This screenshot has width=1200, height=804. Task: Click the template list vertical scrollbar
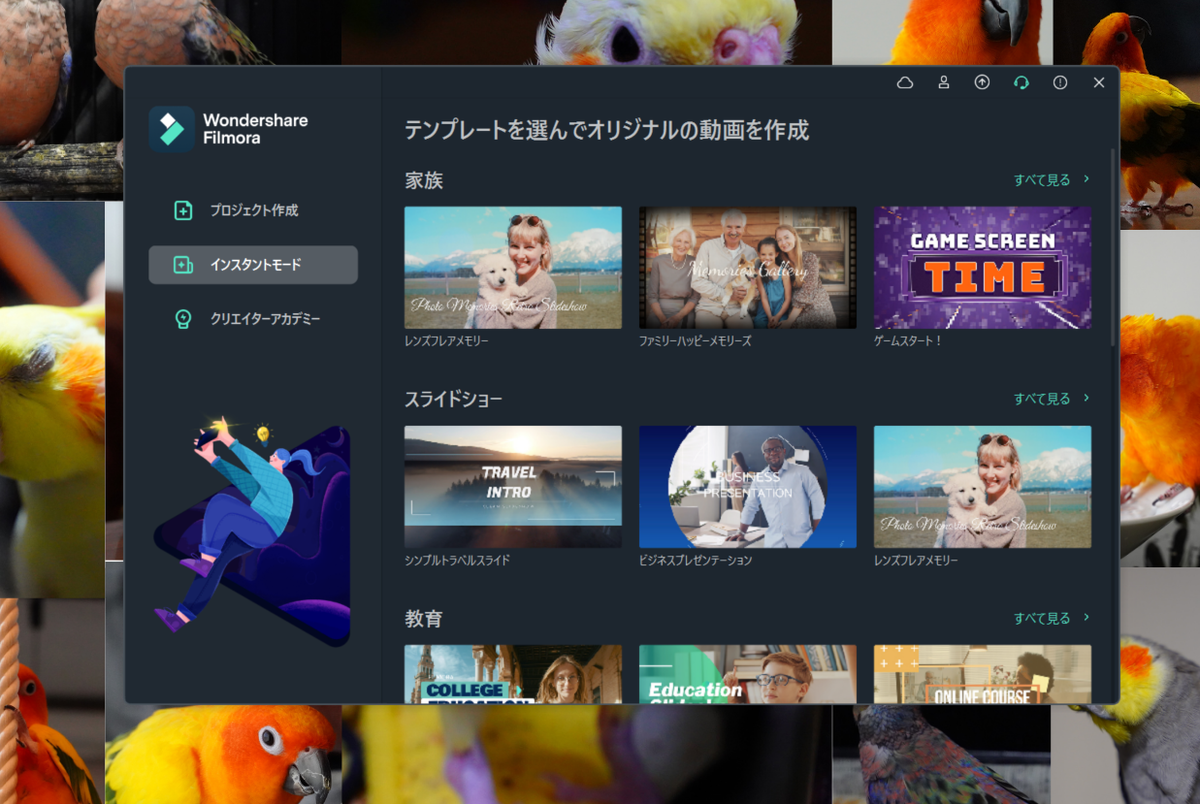point(1114,248)
